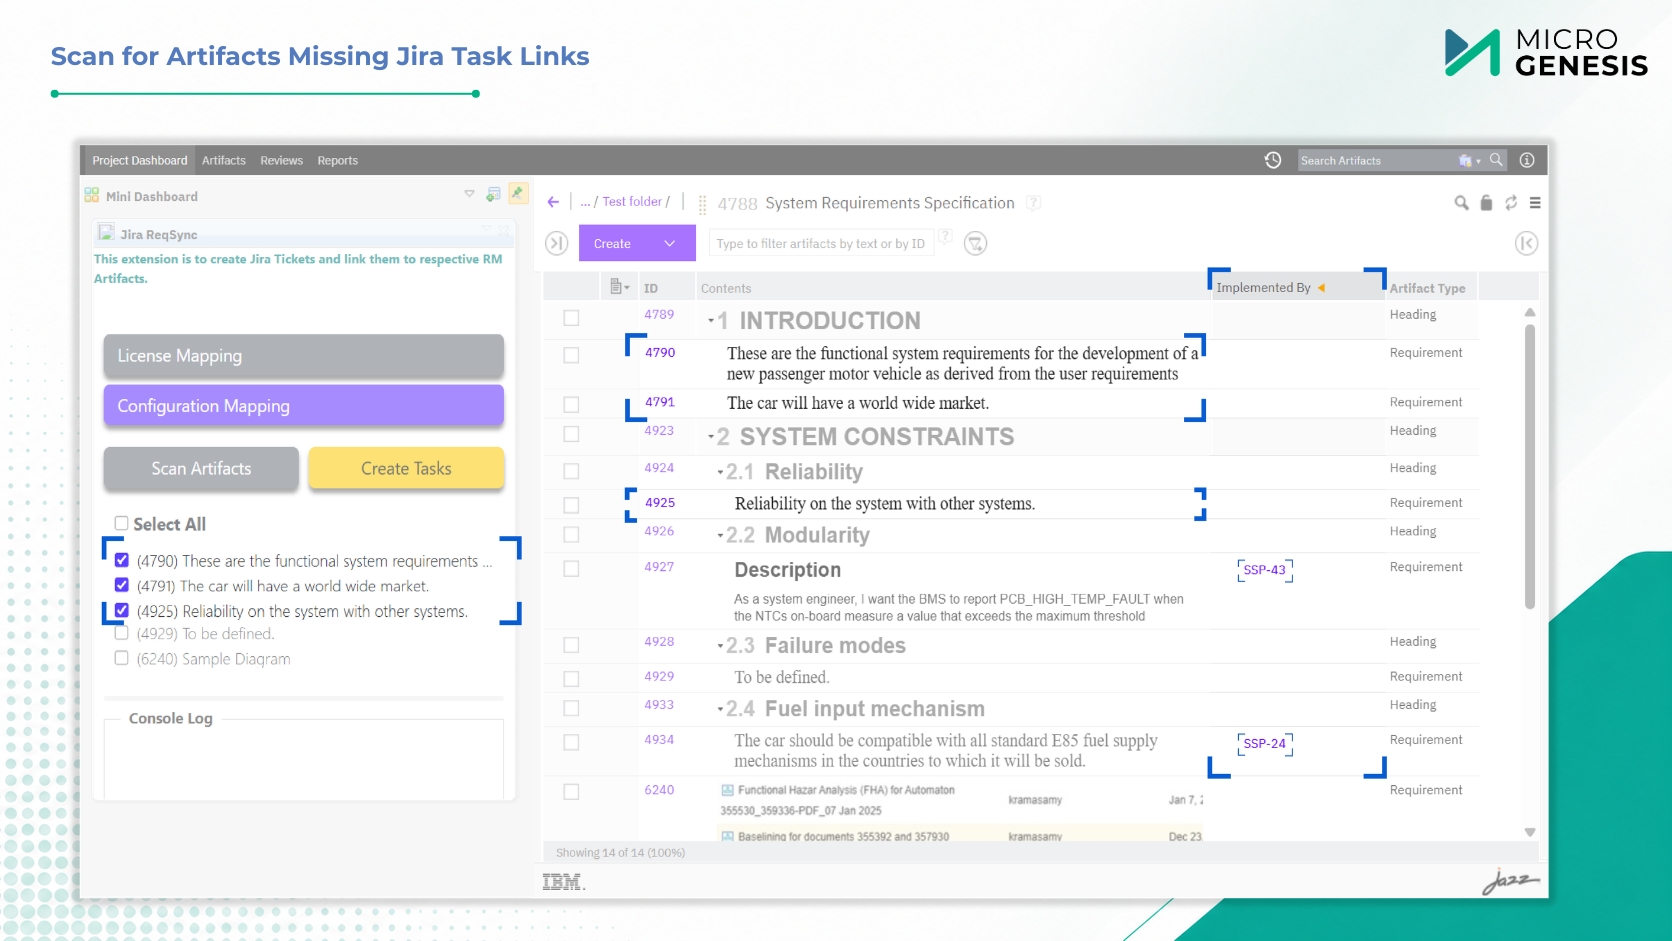Viewport: 1672px width, 941px height.
Task: Click the help icon beside filter box
Action: click(x=945, y=237)
